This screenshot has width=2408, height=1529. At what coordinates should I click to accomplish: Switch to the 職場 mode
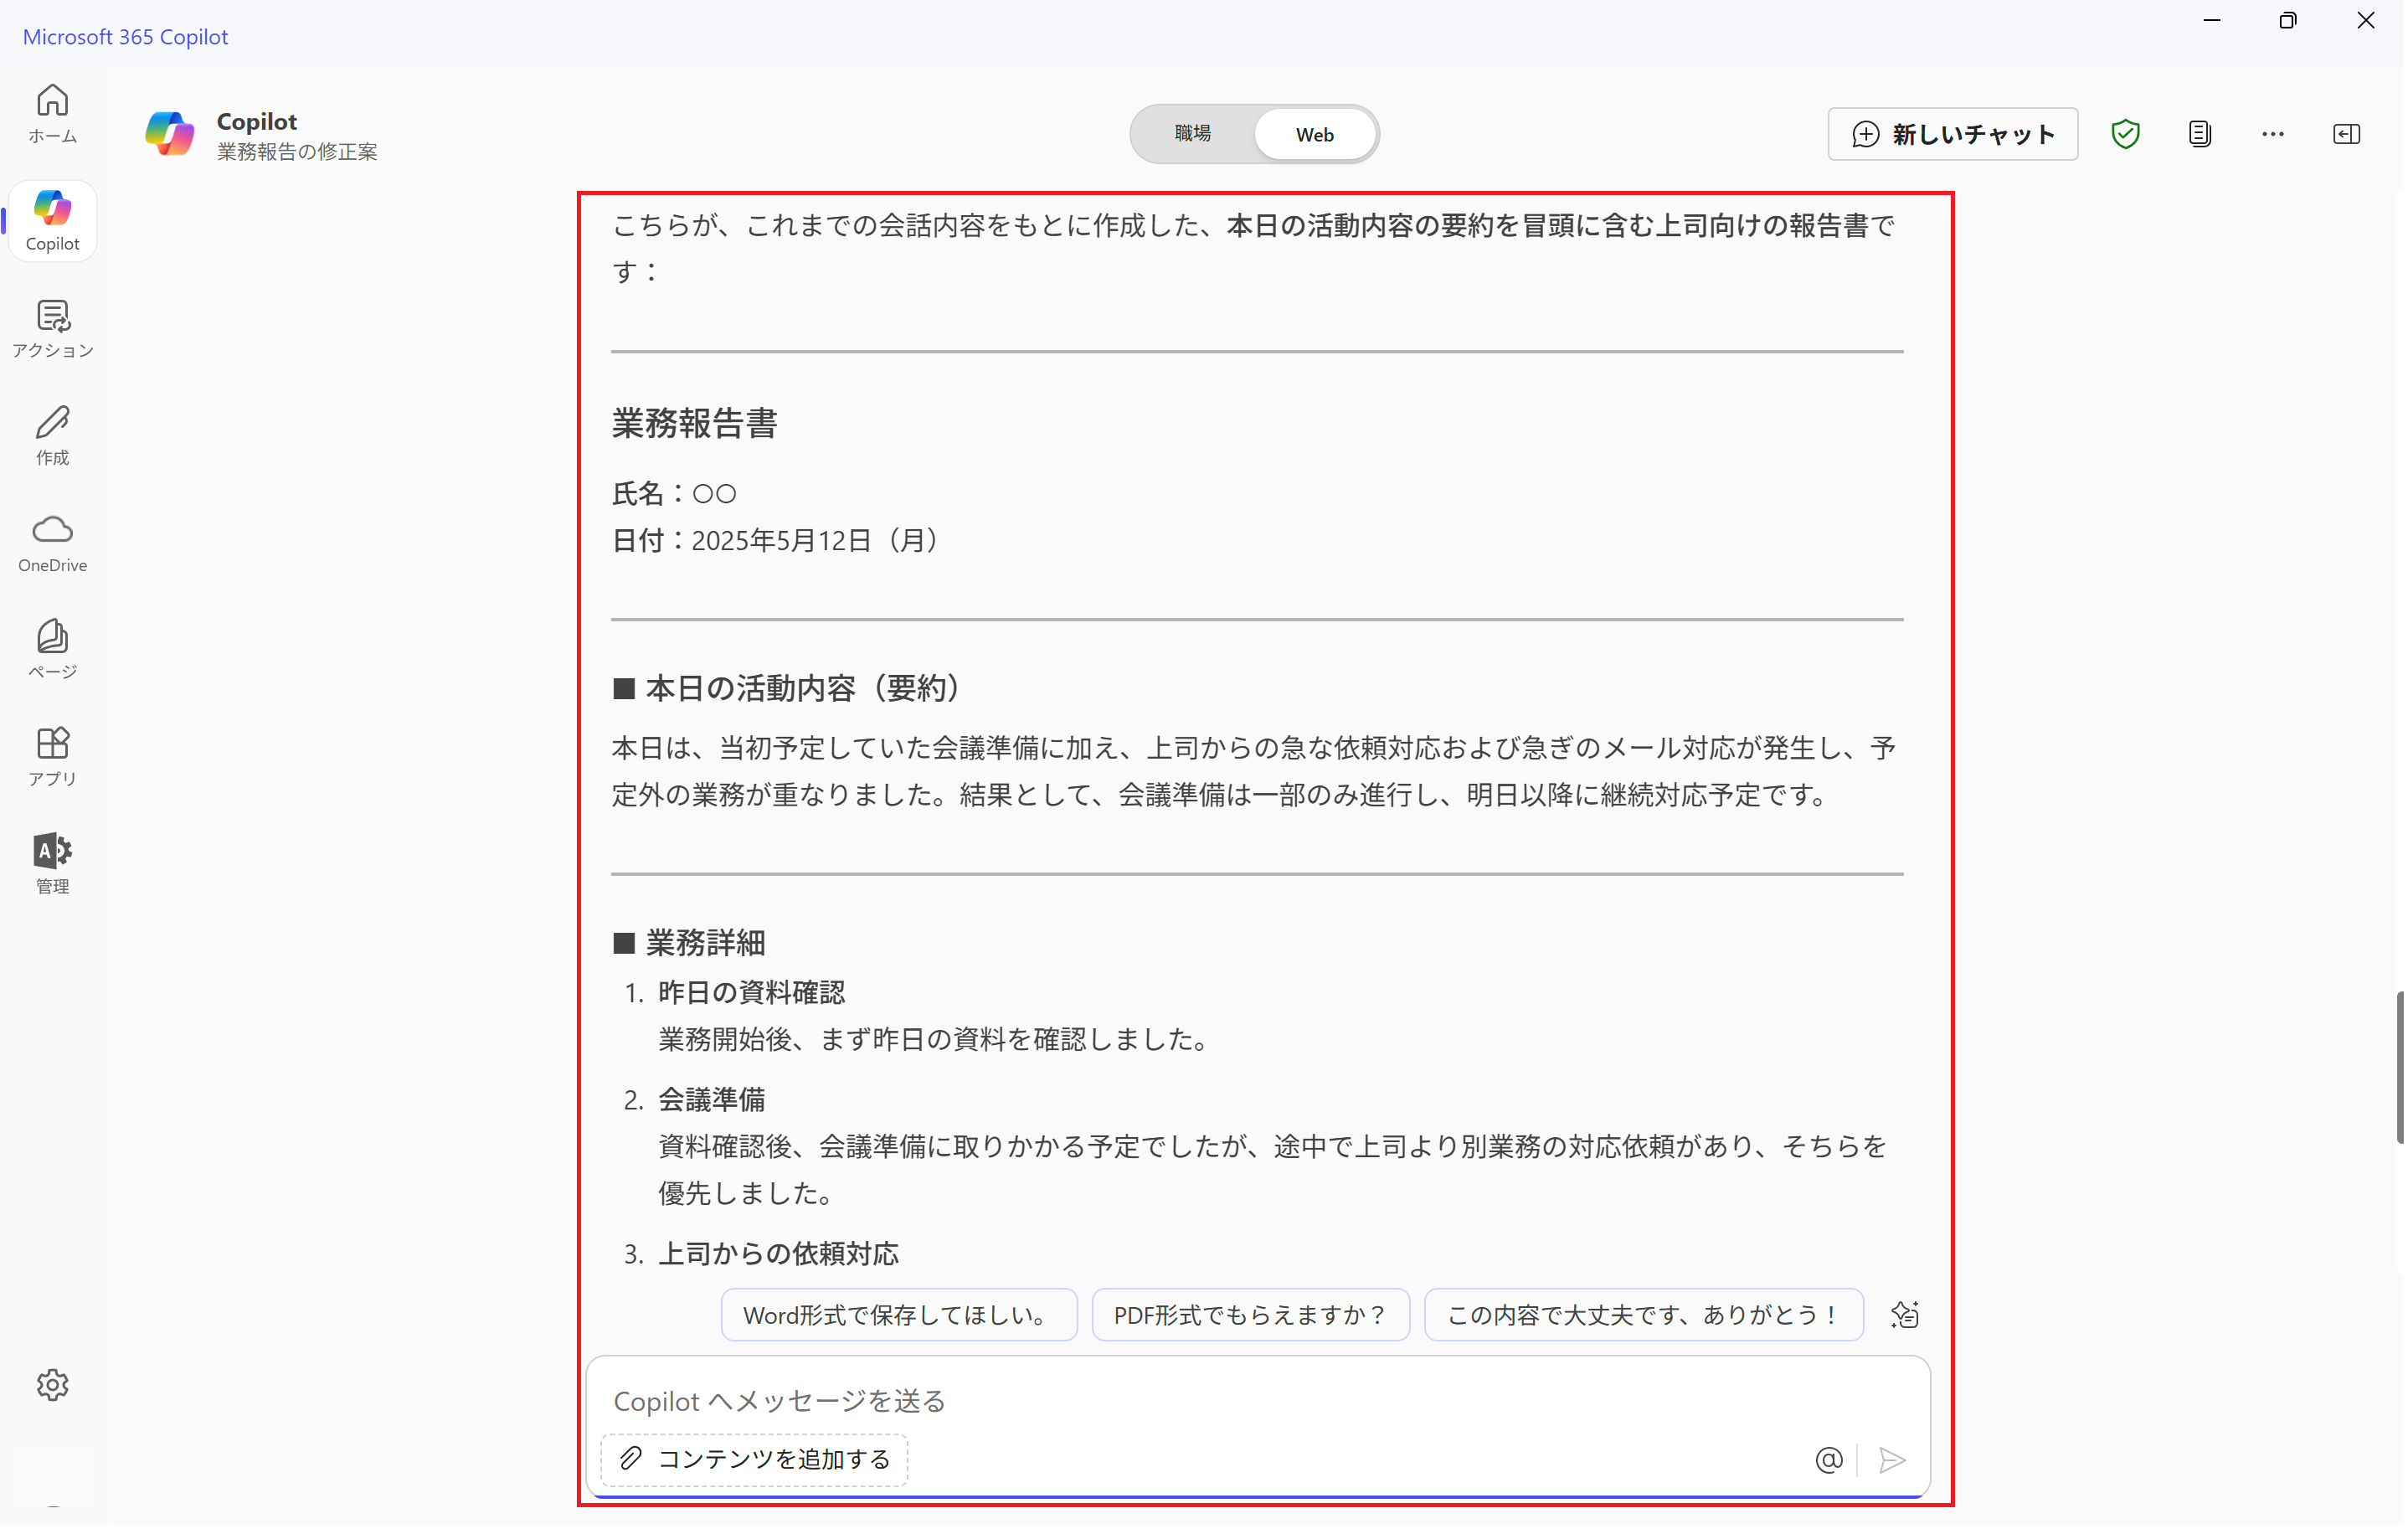coord(1194,134)
